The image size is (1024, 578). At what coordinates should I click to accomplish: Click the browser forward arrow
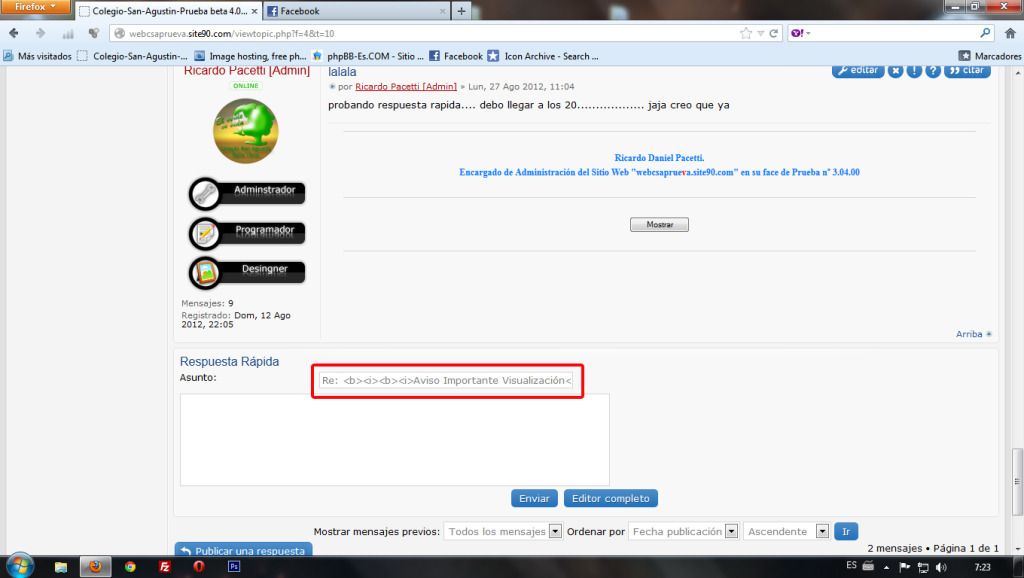pyautogui.click(x=40, y=33)
